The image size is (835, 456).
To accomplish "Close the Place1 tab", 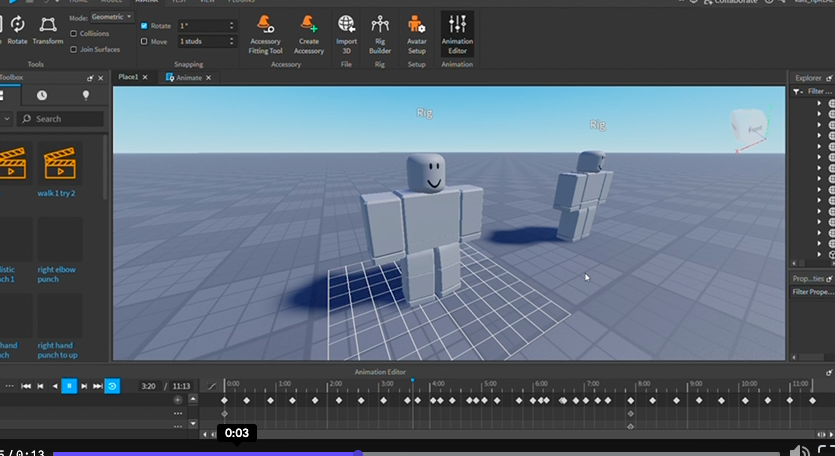I will (145, 78).
